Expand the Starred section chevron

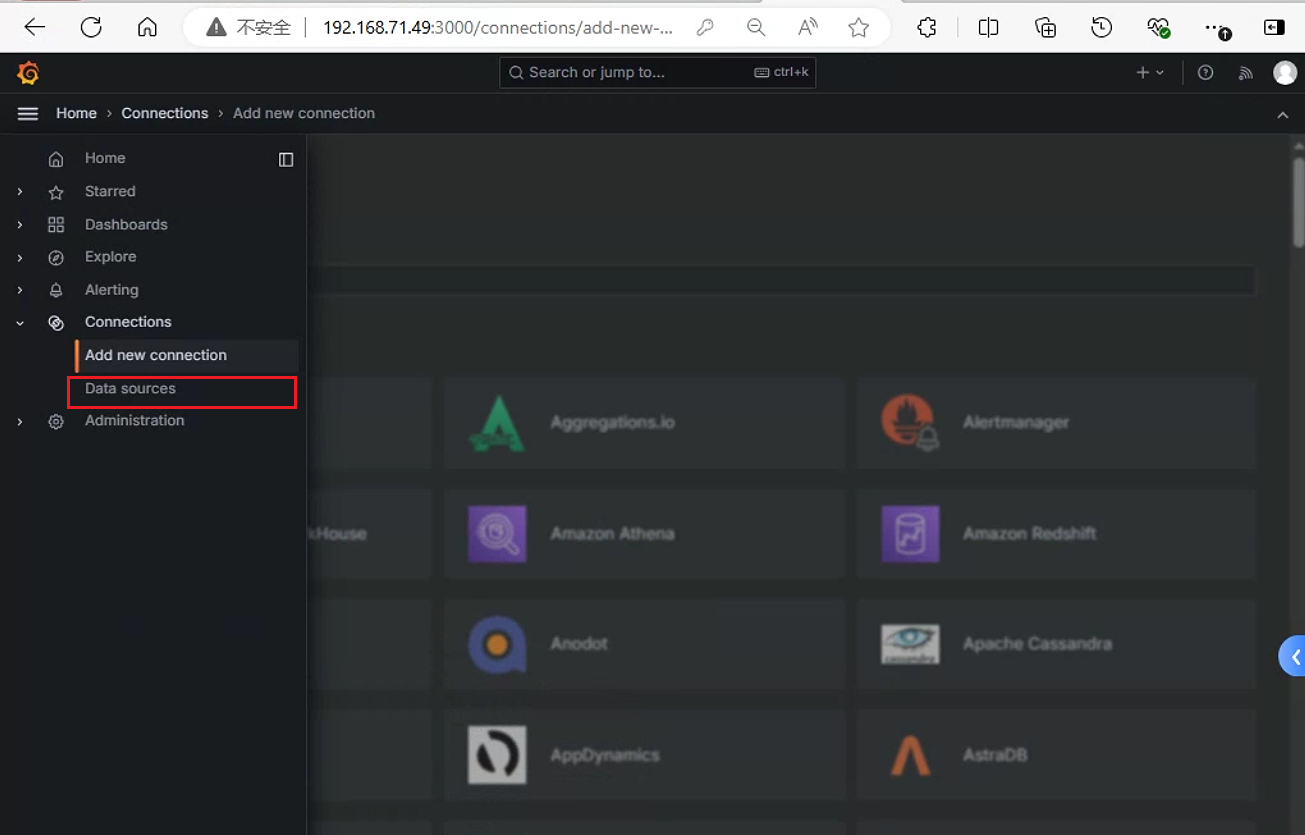[x=20, y=192]
